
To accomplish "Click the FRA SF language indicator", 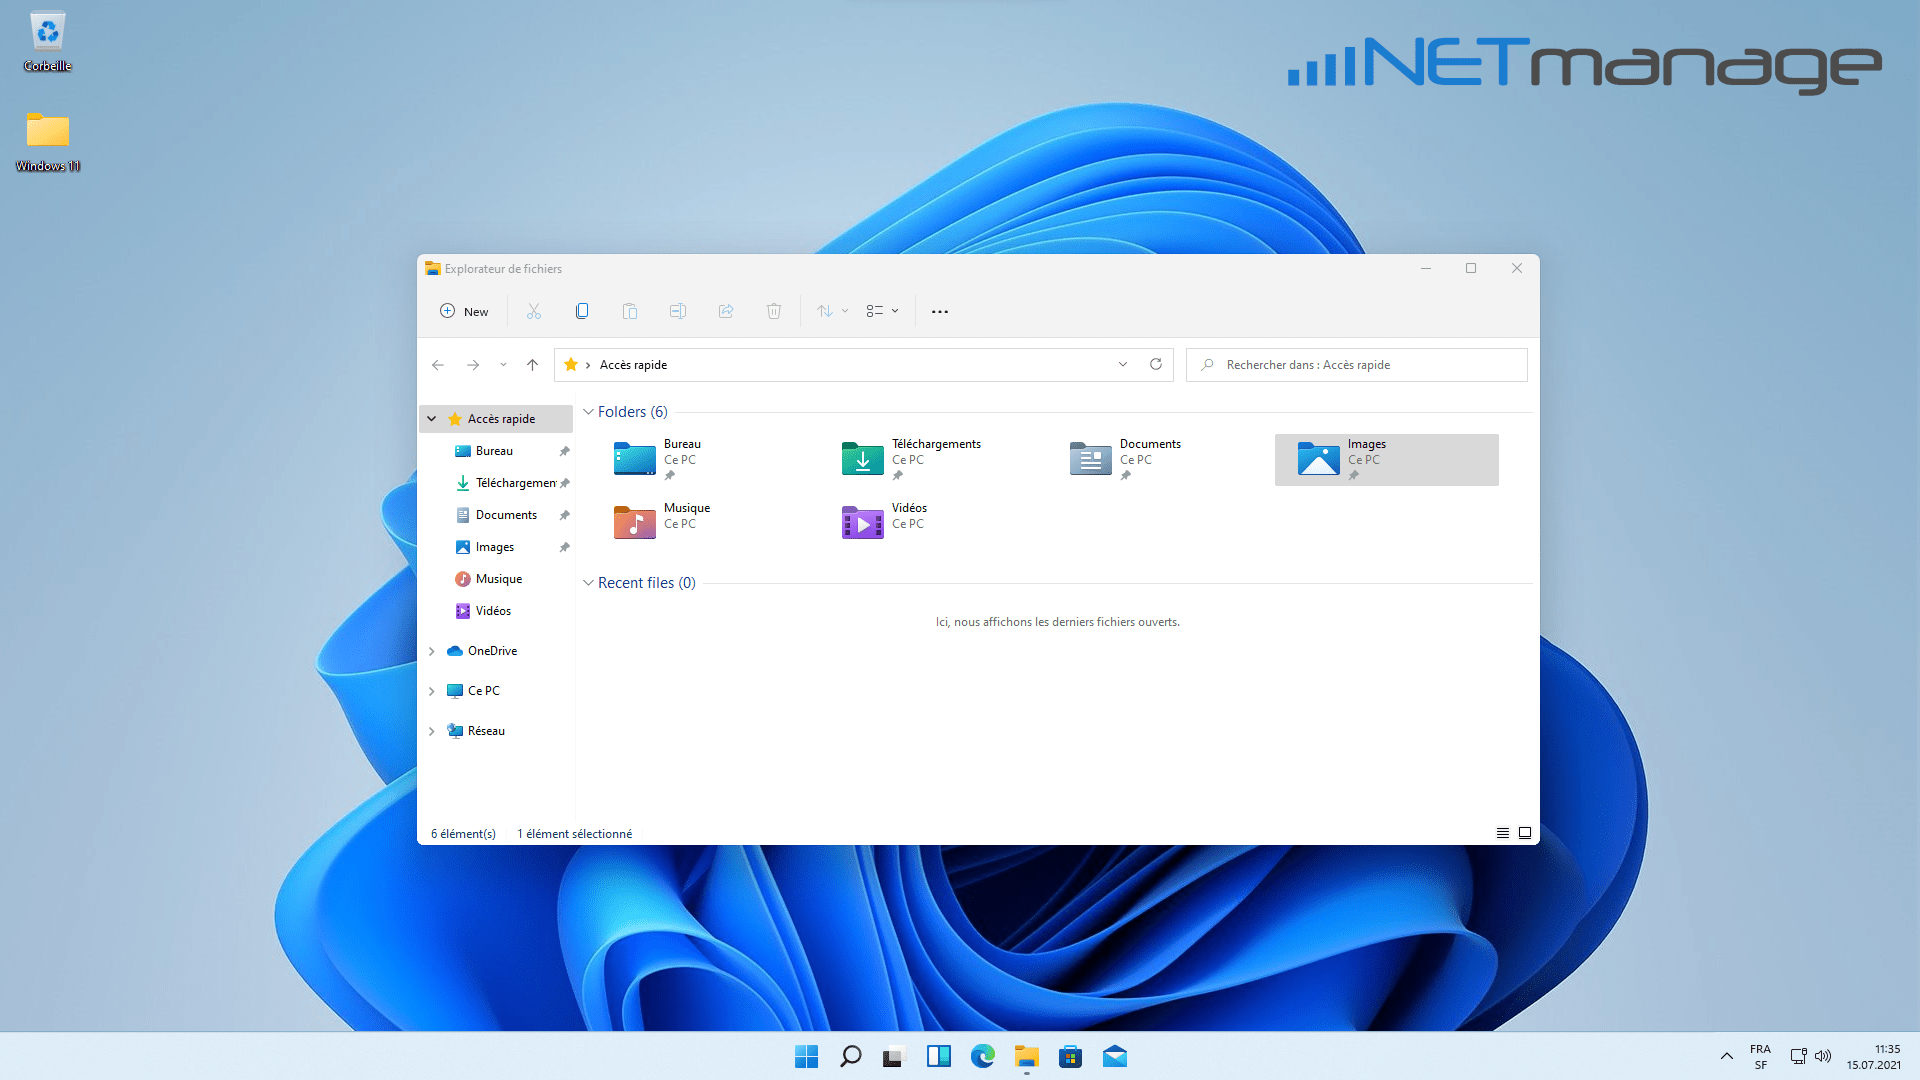I will click(x=1760, y=1057).
